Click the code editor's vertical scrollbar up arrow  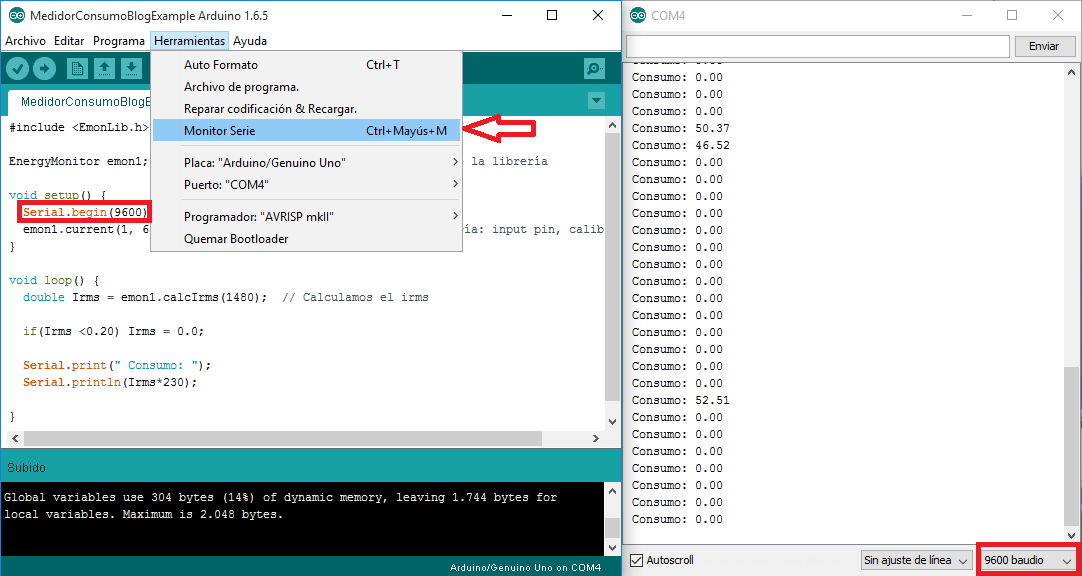click(x=611, y=125)
